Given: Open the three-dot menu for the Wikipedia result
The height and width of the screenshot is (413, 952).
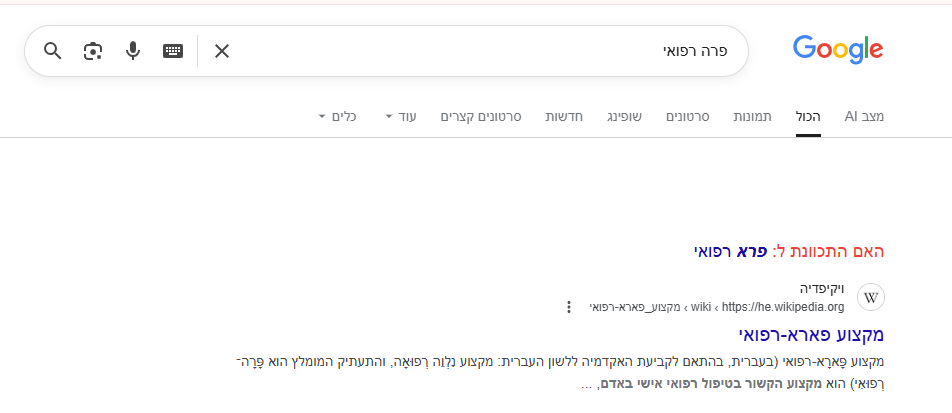Looking at the screenshot, I should pos(569,307).
